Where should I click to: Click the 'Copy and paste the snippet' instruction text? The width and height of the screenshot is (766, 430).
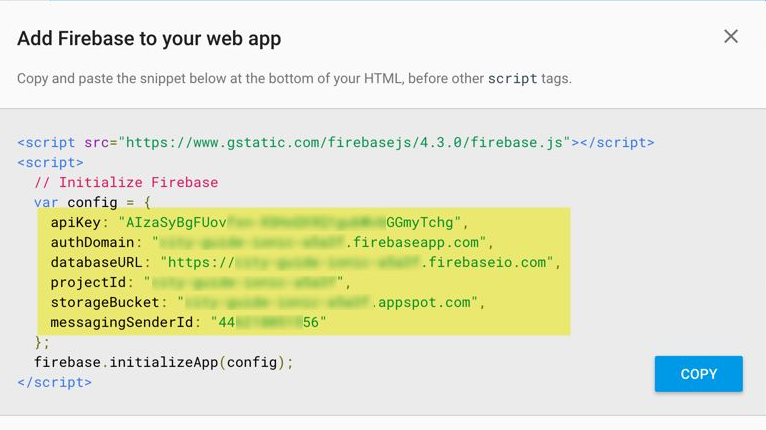(294, 78)
